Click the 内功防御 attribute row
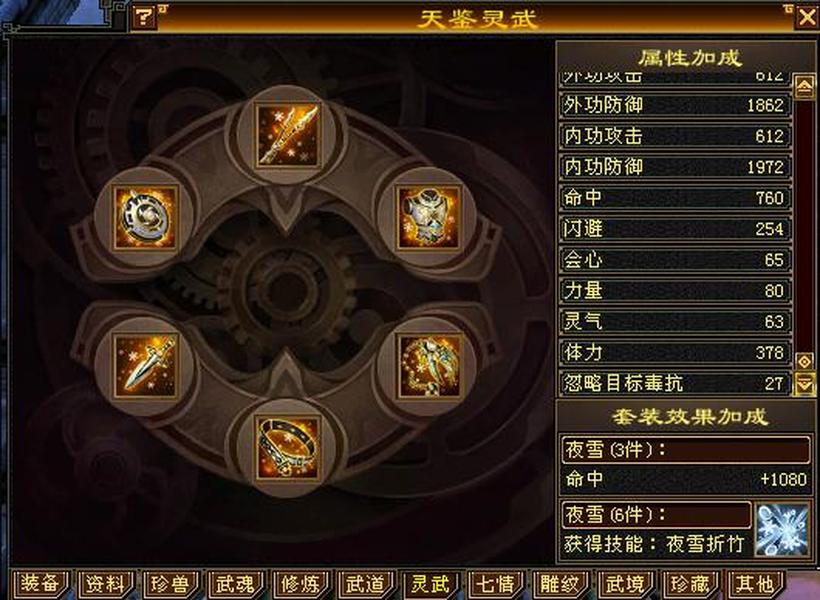 tap(675, 167)
